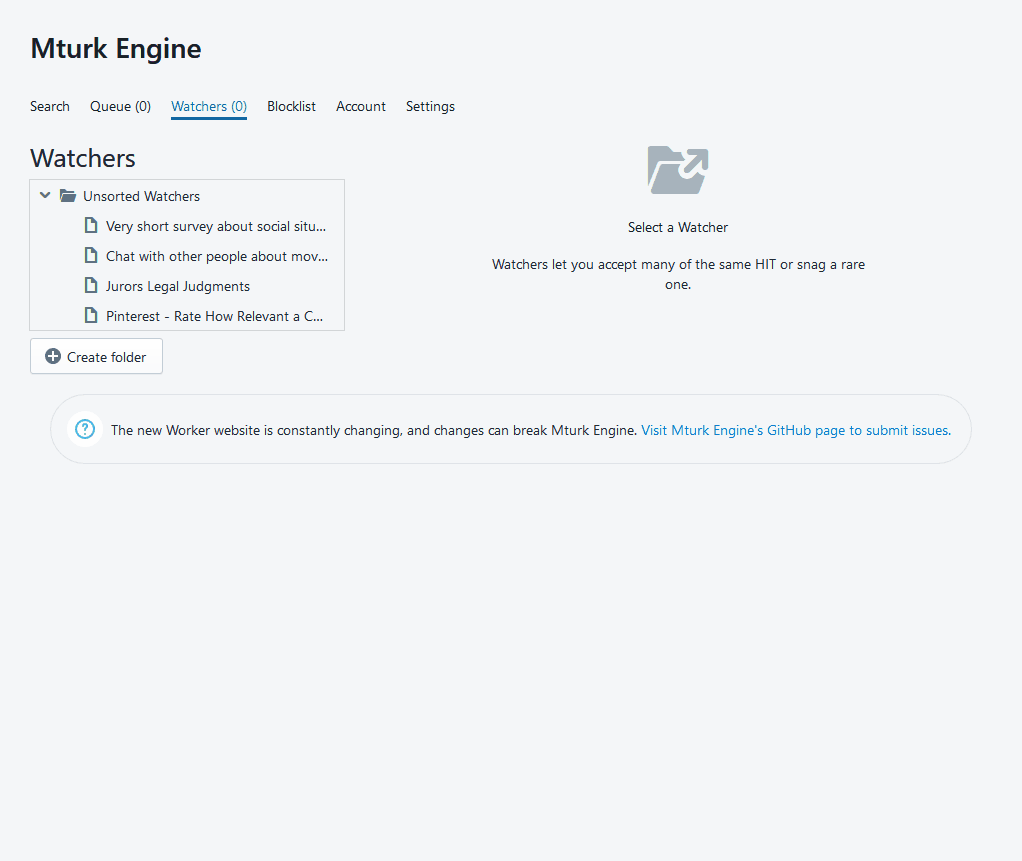This screenshot has width=1022, height=861.
Task: Click the document icon beside Very short survey
Action: [91, 226]
